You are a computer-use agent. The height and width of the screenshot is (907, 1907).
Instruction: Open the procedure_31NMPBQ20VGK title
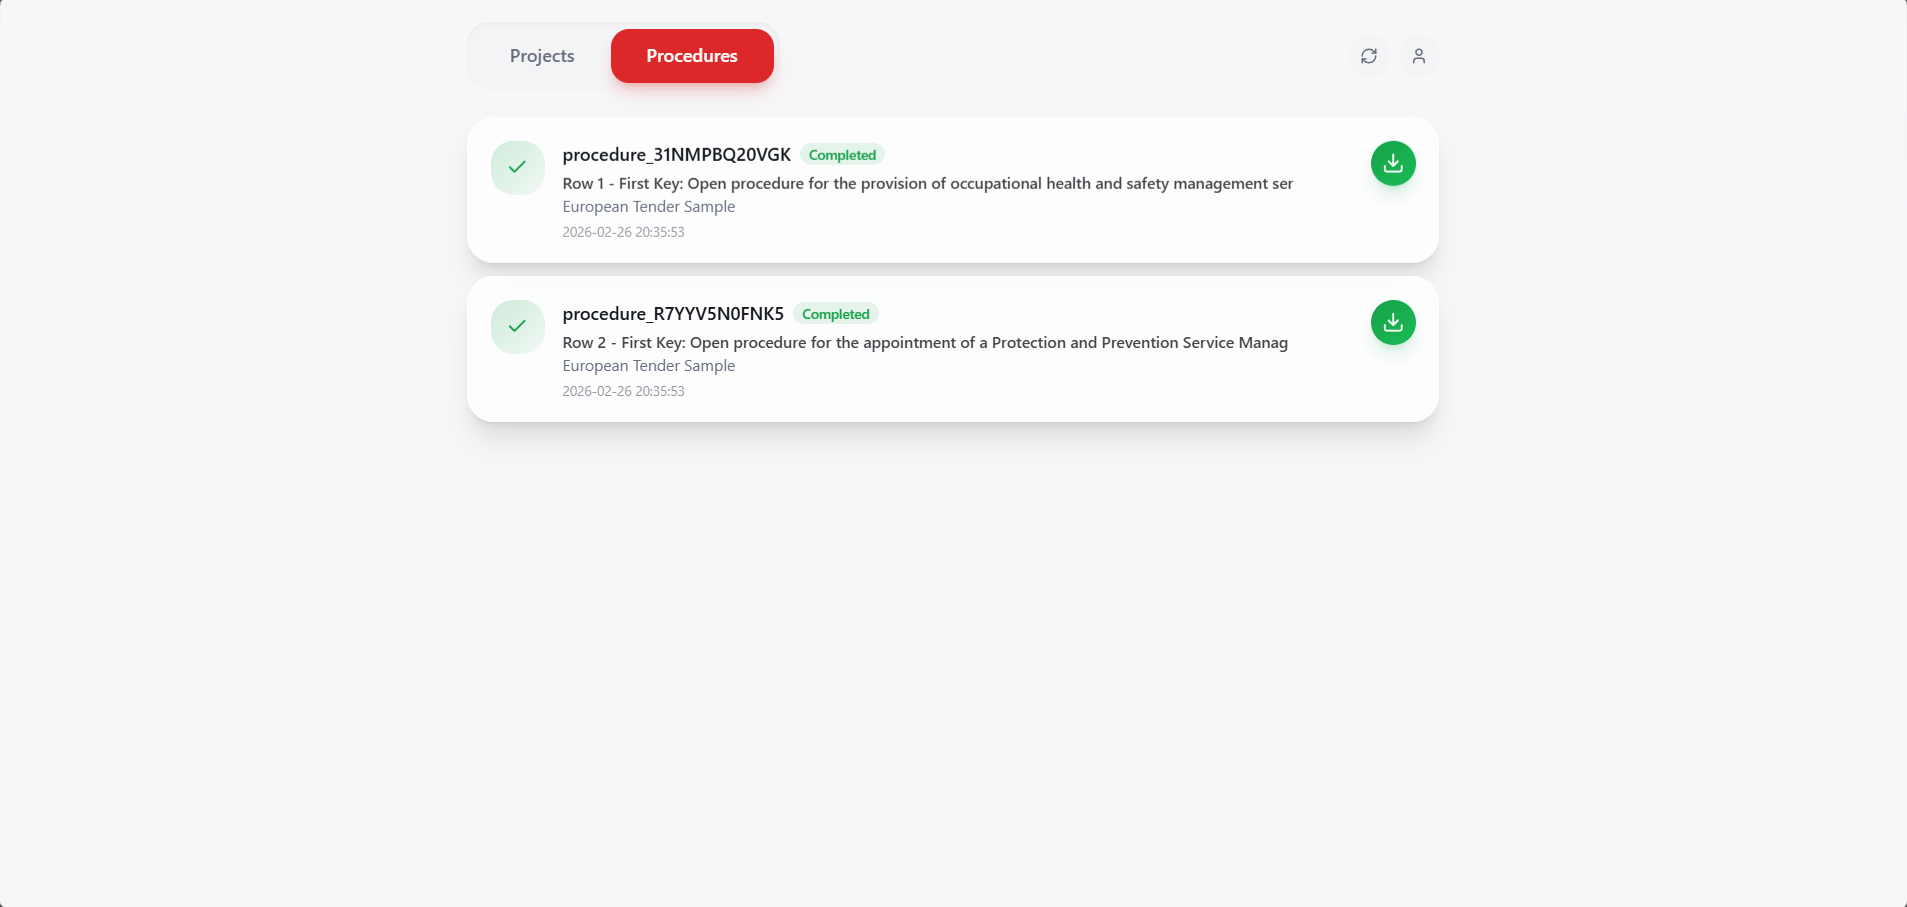pyautogui.click(x=676, y=155)
